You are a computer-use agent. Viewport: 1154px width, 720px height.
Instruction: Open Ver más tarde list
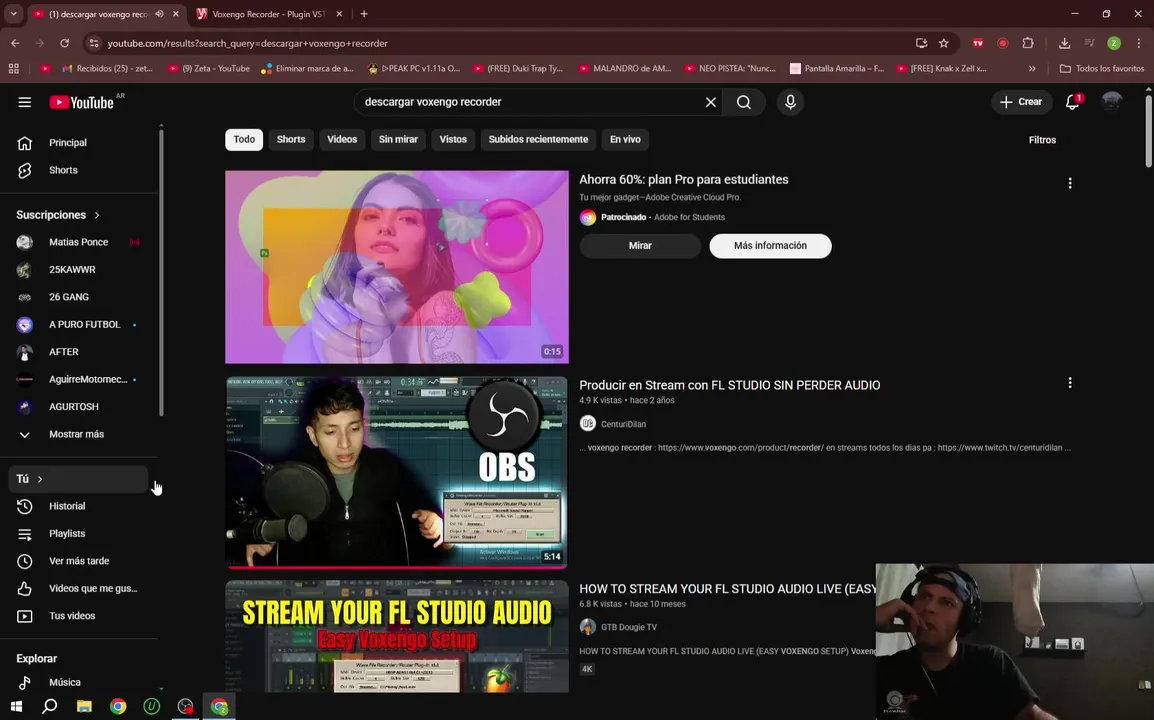(x=79, y=561)
